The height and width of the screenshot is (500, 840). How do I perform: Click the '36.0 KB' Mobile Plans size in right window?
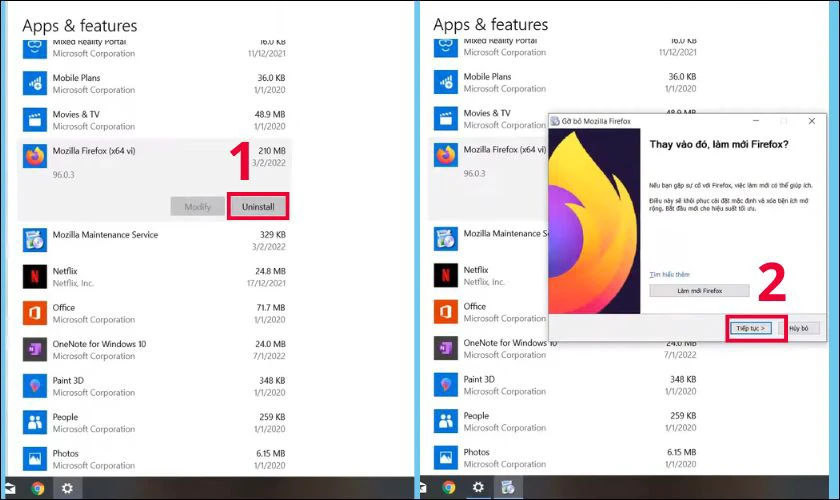pos(682,77)
